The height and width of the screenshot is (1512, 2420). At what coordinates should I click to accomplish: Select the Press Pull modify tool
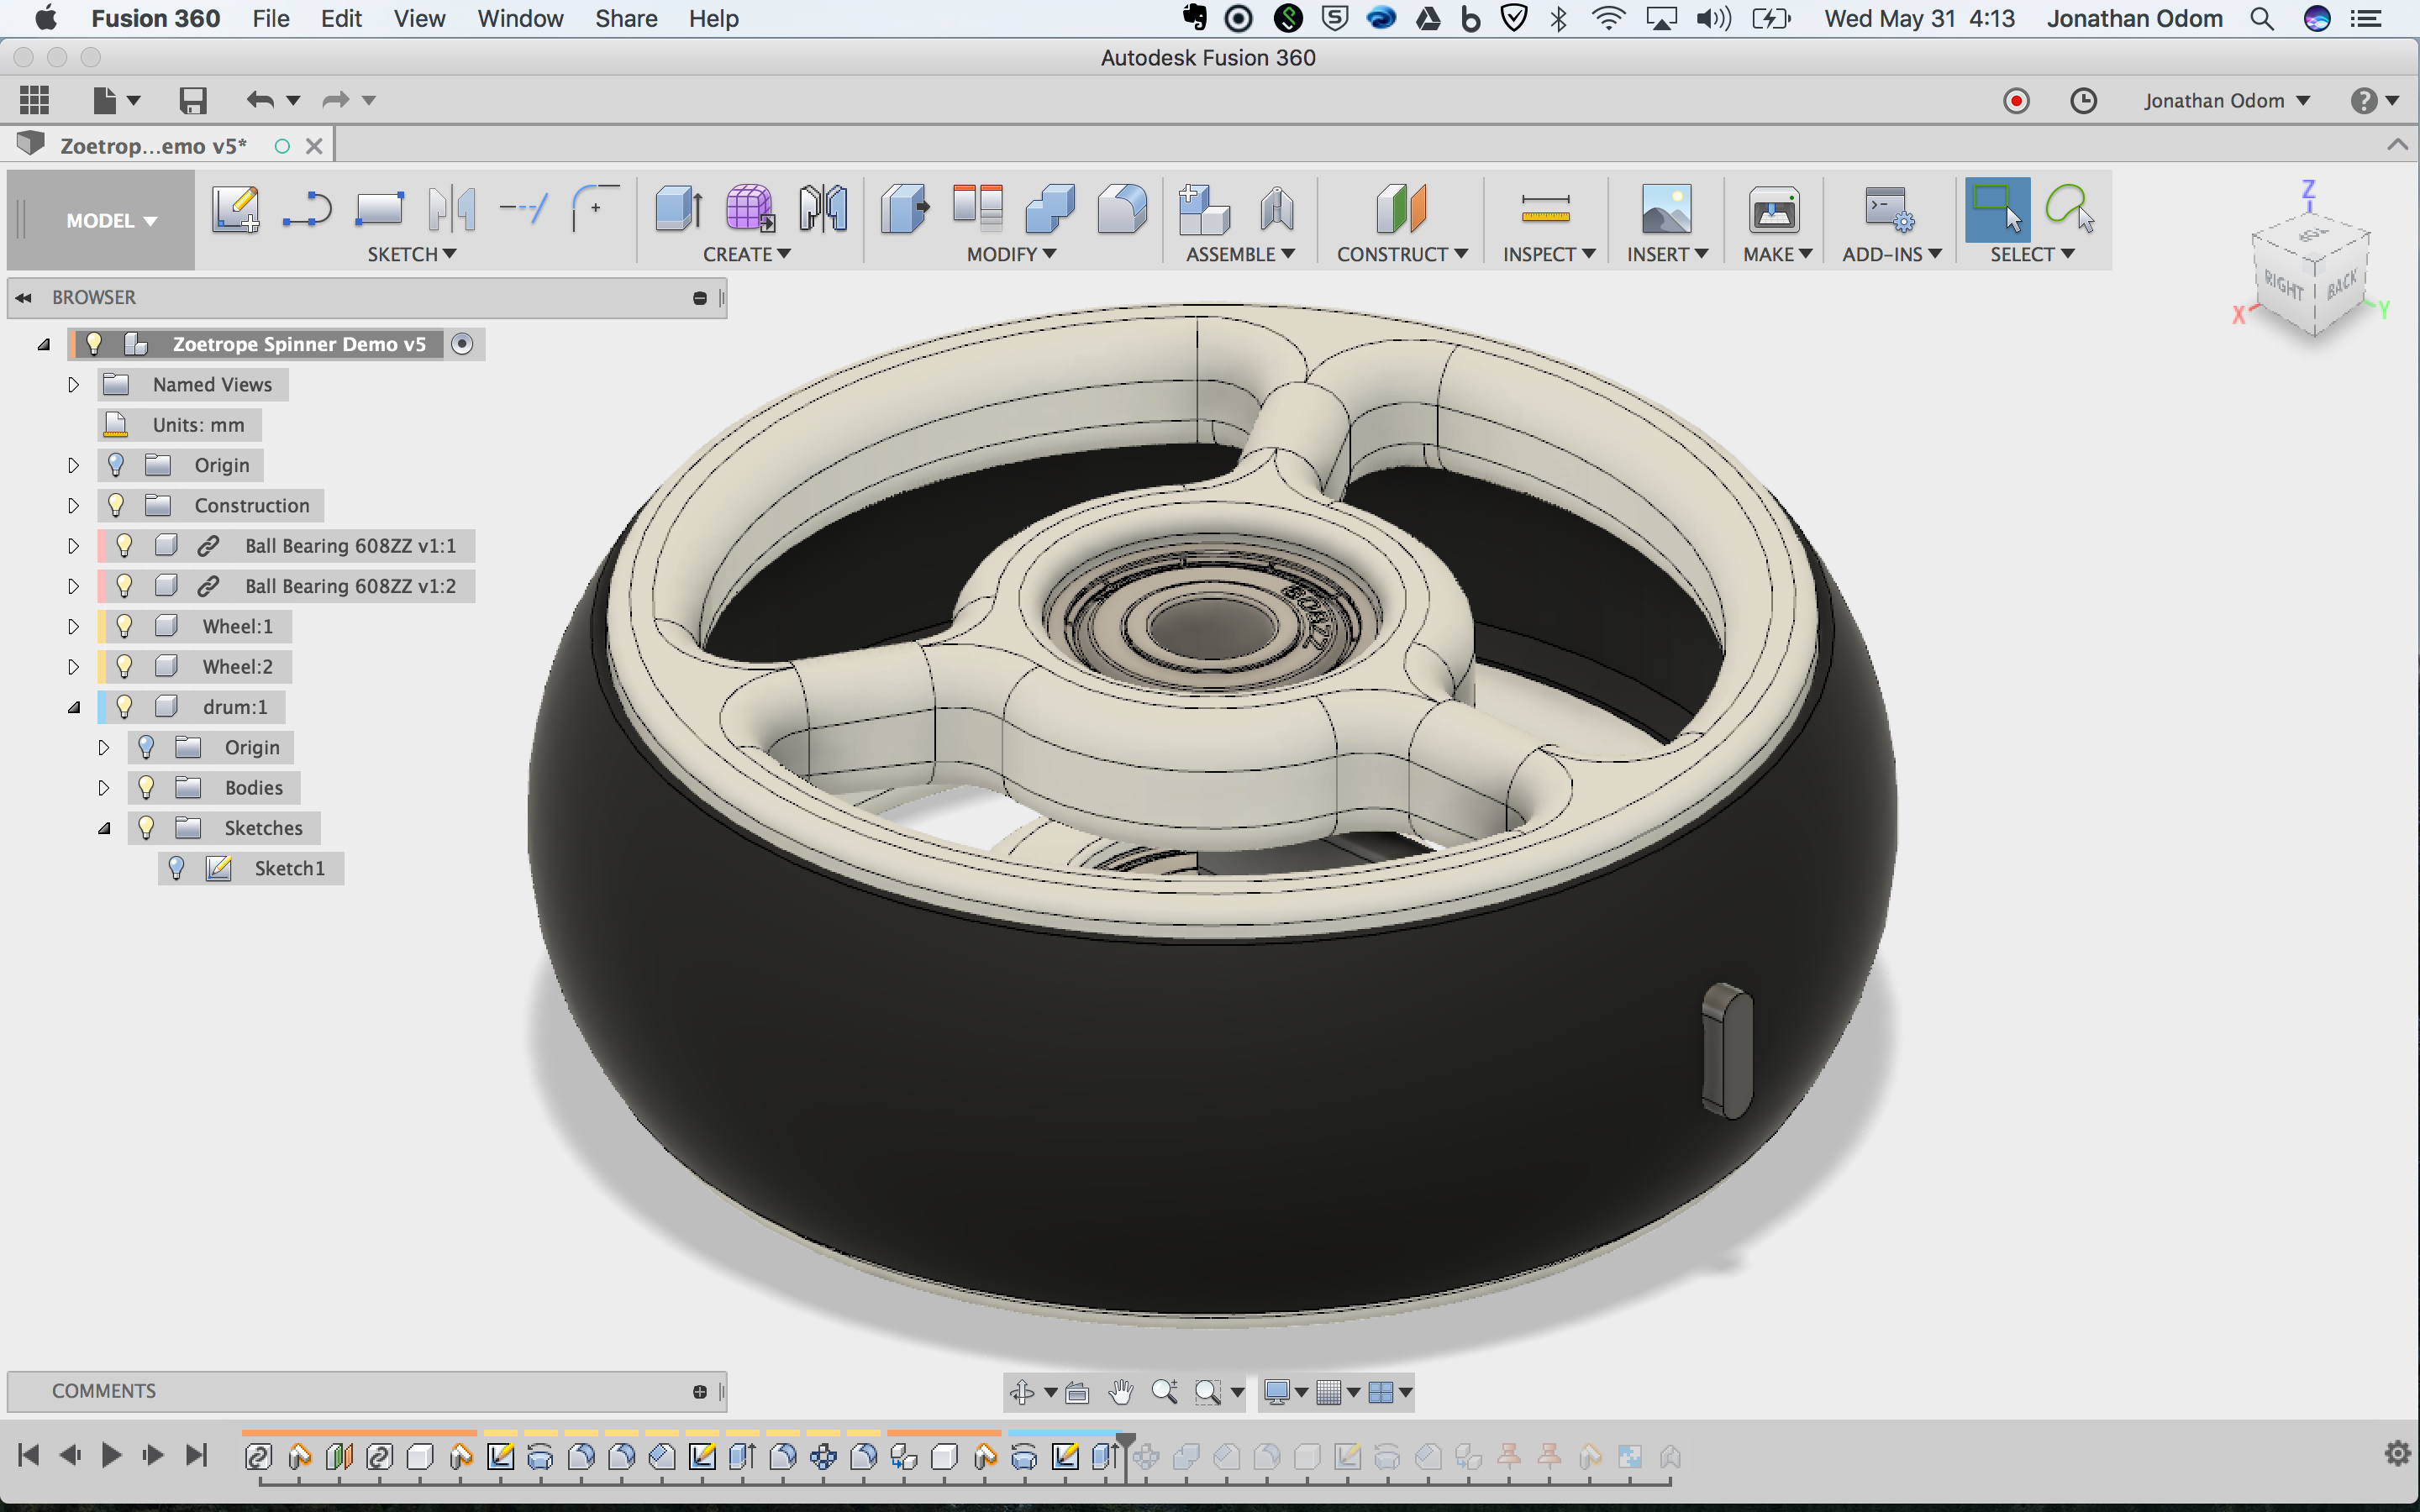pos(904,210)
